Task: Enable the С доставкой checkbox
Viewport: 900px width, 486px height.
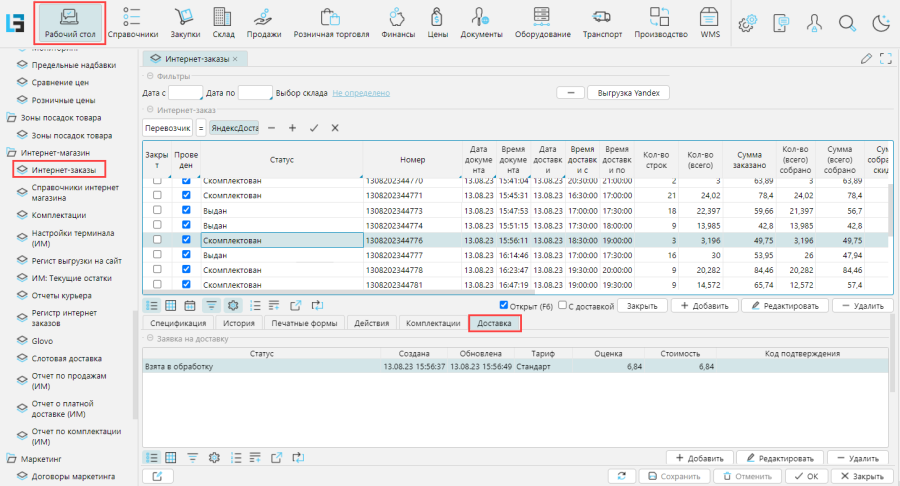Action: pyautogui.click(x=563, y=305)
